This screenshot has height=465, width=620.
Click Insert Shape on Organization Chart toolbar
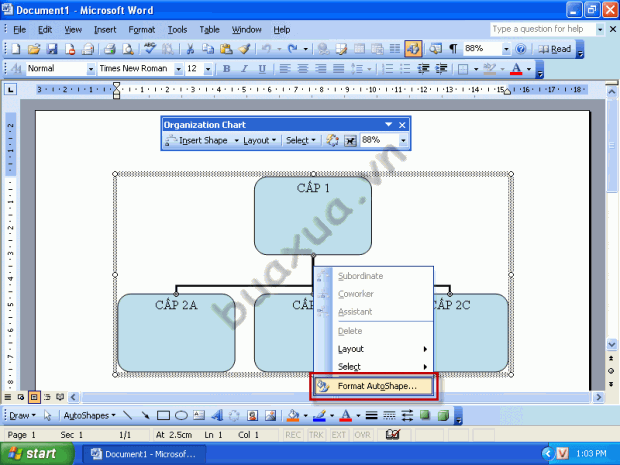pos(197,140)
